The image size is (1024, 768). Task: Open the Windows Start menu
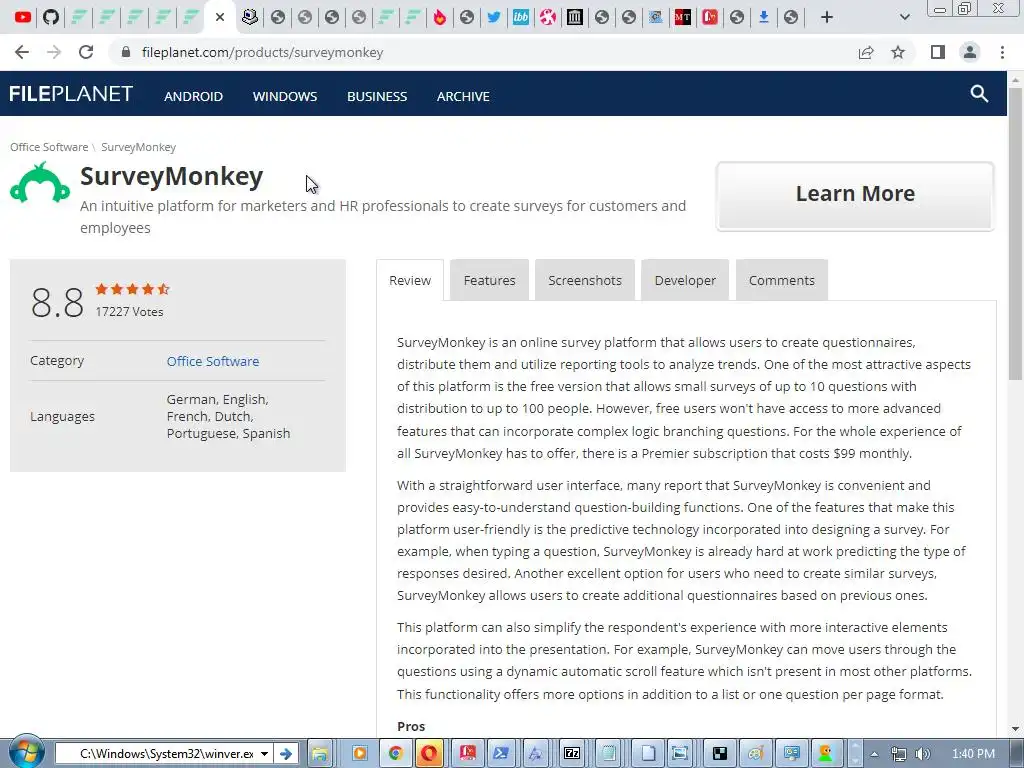click(26, 752)
